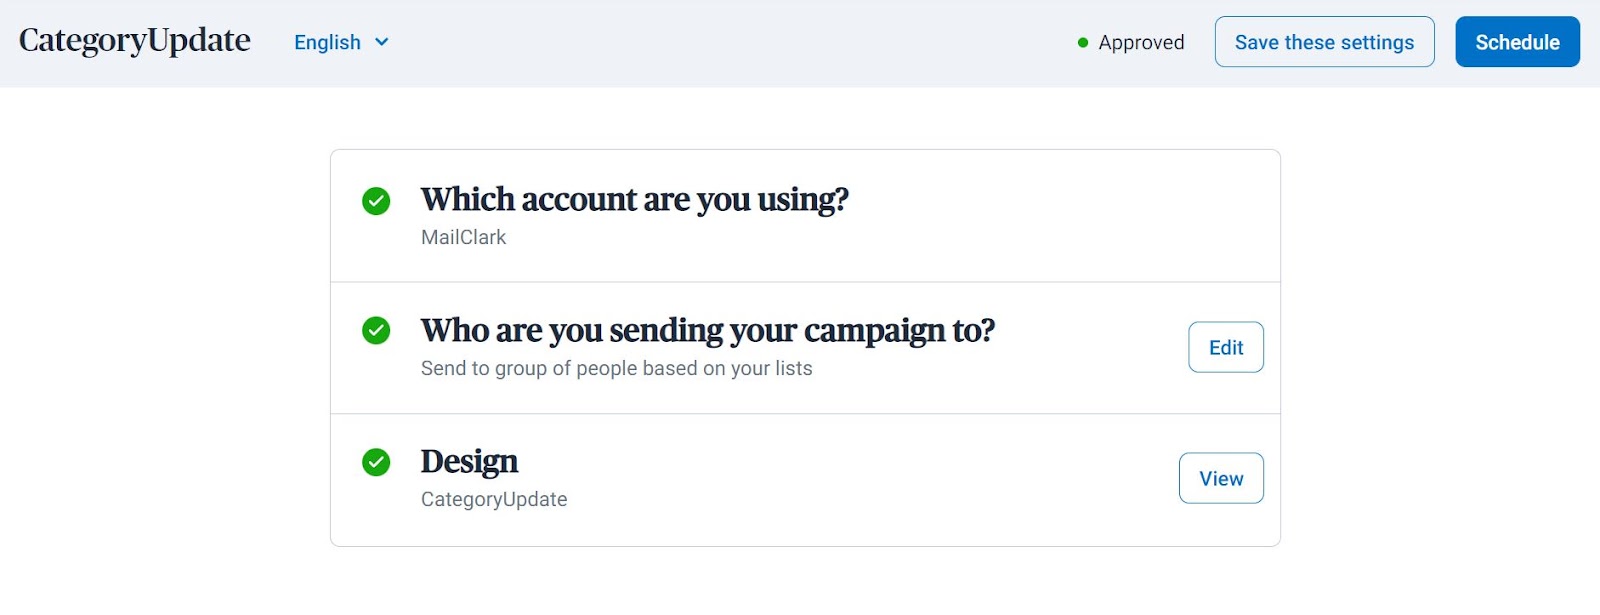View the CategoryUpdate design
This screenshot has height=615, width=1600.
[1221, 478]
